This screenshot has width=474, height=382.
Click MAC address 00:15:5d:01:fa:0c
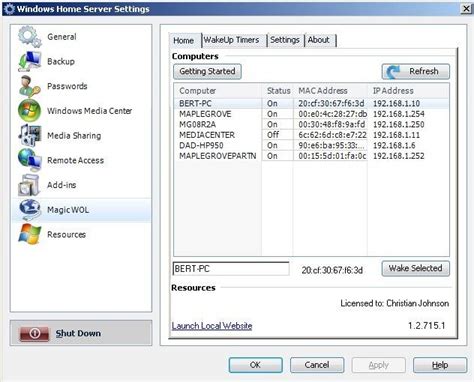tap(332, 156)
